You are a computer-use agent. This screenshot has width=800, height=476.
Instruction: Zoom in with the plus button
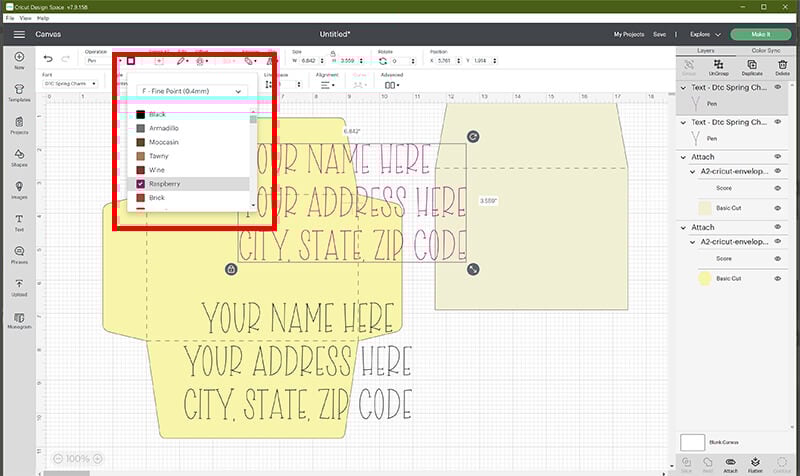pyautogui.click(x=97, y=459)
